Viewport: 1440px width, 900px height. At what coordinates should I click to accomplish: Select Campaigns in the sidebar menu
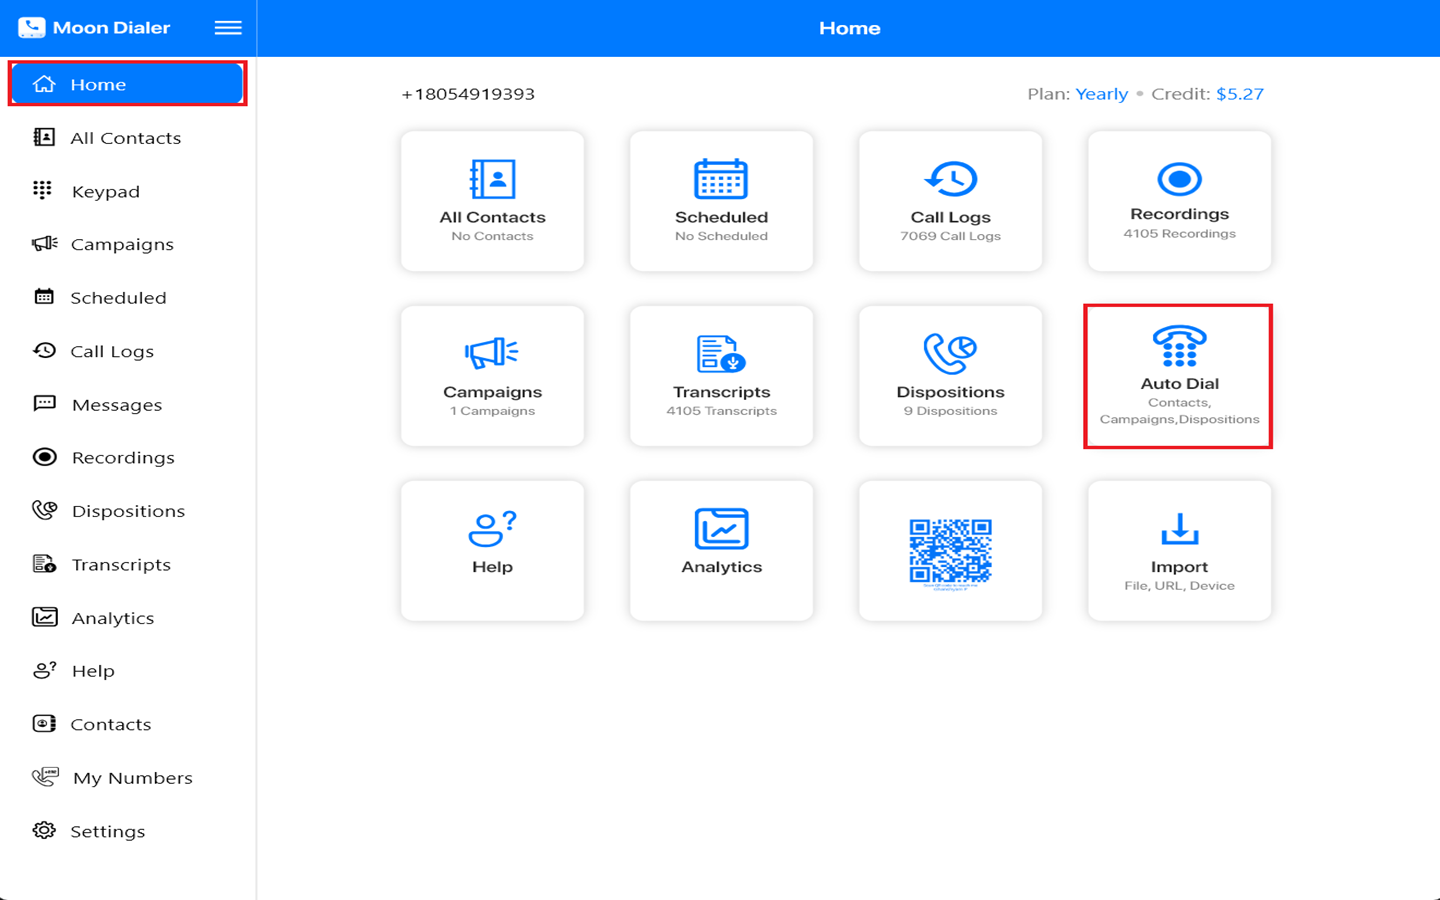coord(122,244)
